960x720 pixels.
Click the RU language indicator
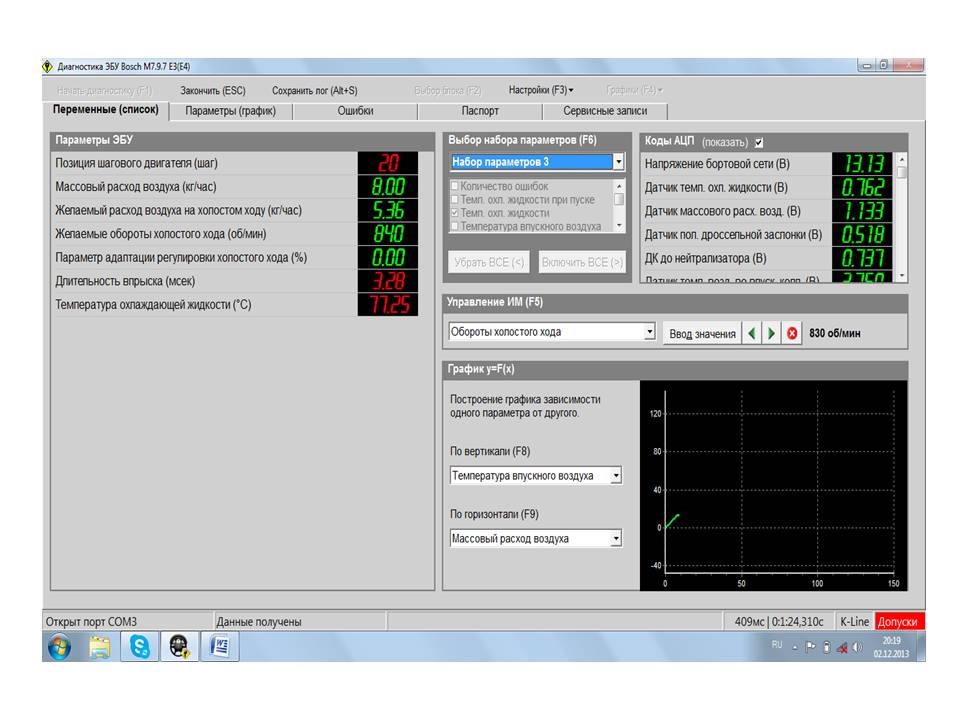[x=777, y=645]
